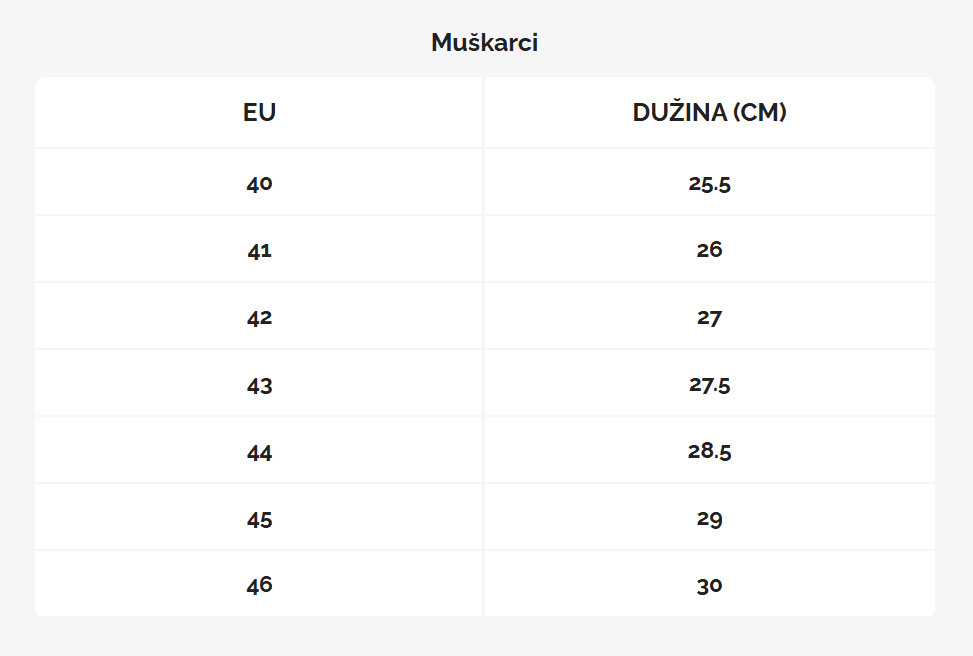Image resolution: width=973 pixels, height=656 pixels.
Task: Click the Muškarci table heading
Action: point(485,43)
